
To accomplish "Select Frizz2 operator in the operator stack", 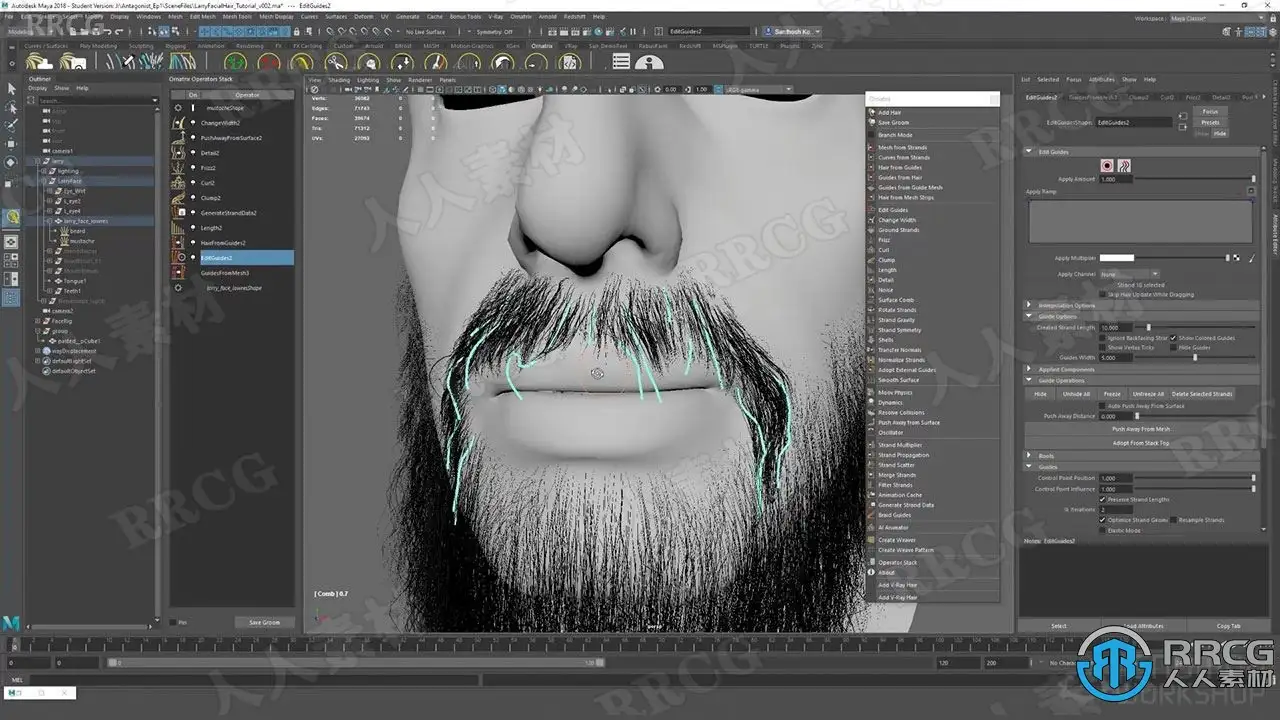I will (208, 168).
